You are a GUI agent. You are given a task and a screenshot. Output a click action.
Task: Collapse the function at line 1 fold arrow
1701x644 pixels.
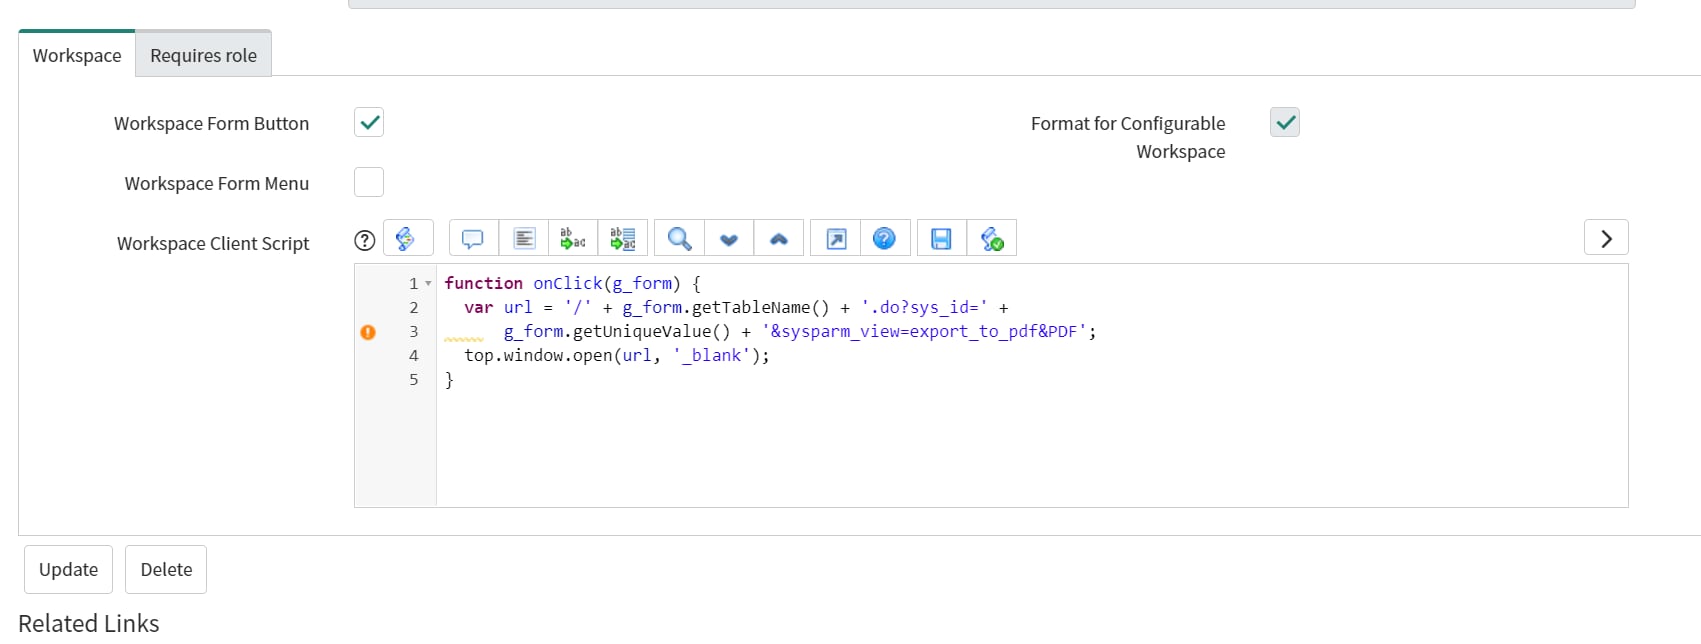point(428,284)
